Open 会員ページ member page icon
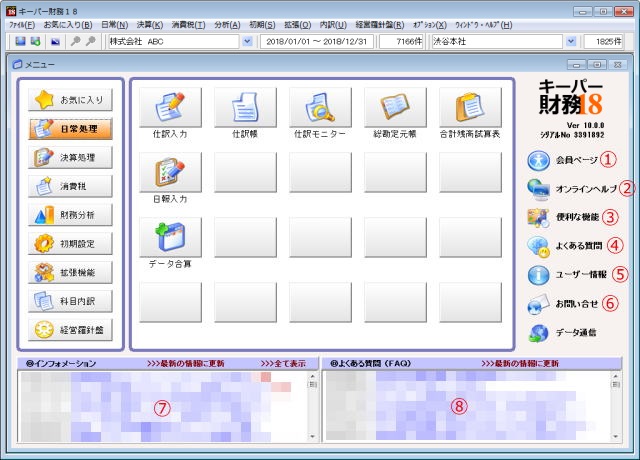640x460 pixels. coord(538,160)
